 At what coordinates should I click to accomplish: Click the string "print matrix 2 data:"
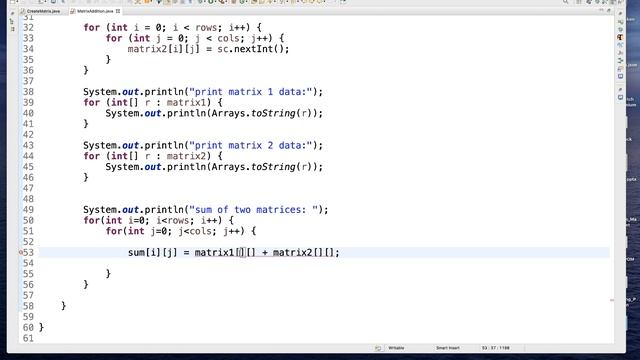click(250, 145)
